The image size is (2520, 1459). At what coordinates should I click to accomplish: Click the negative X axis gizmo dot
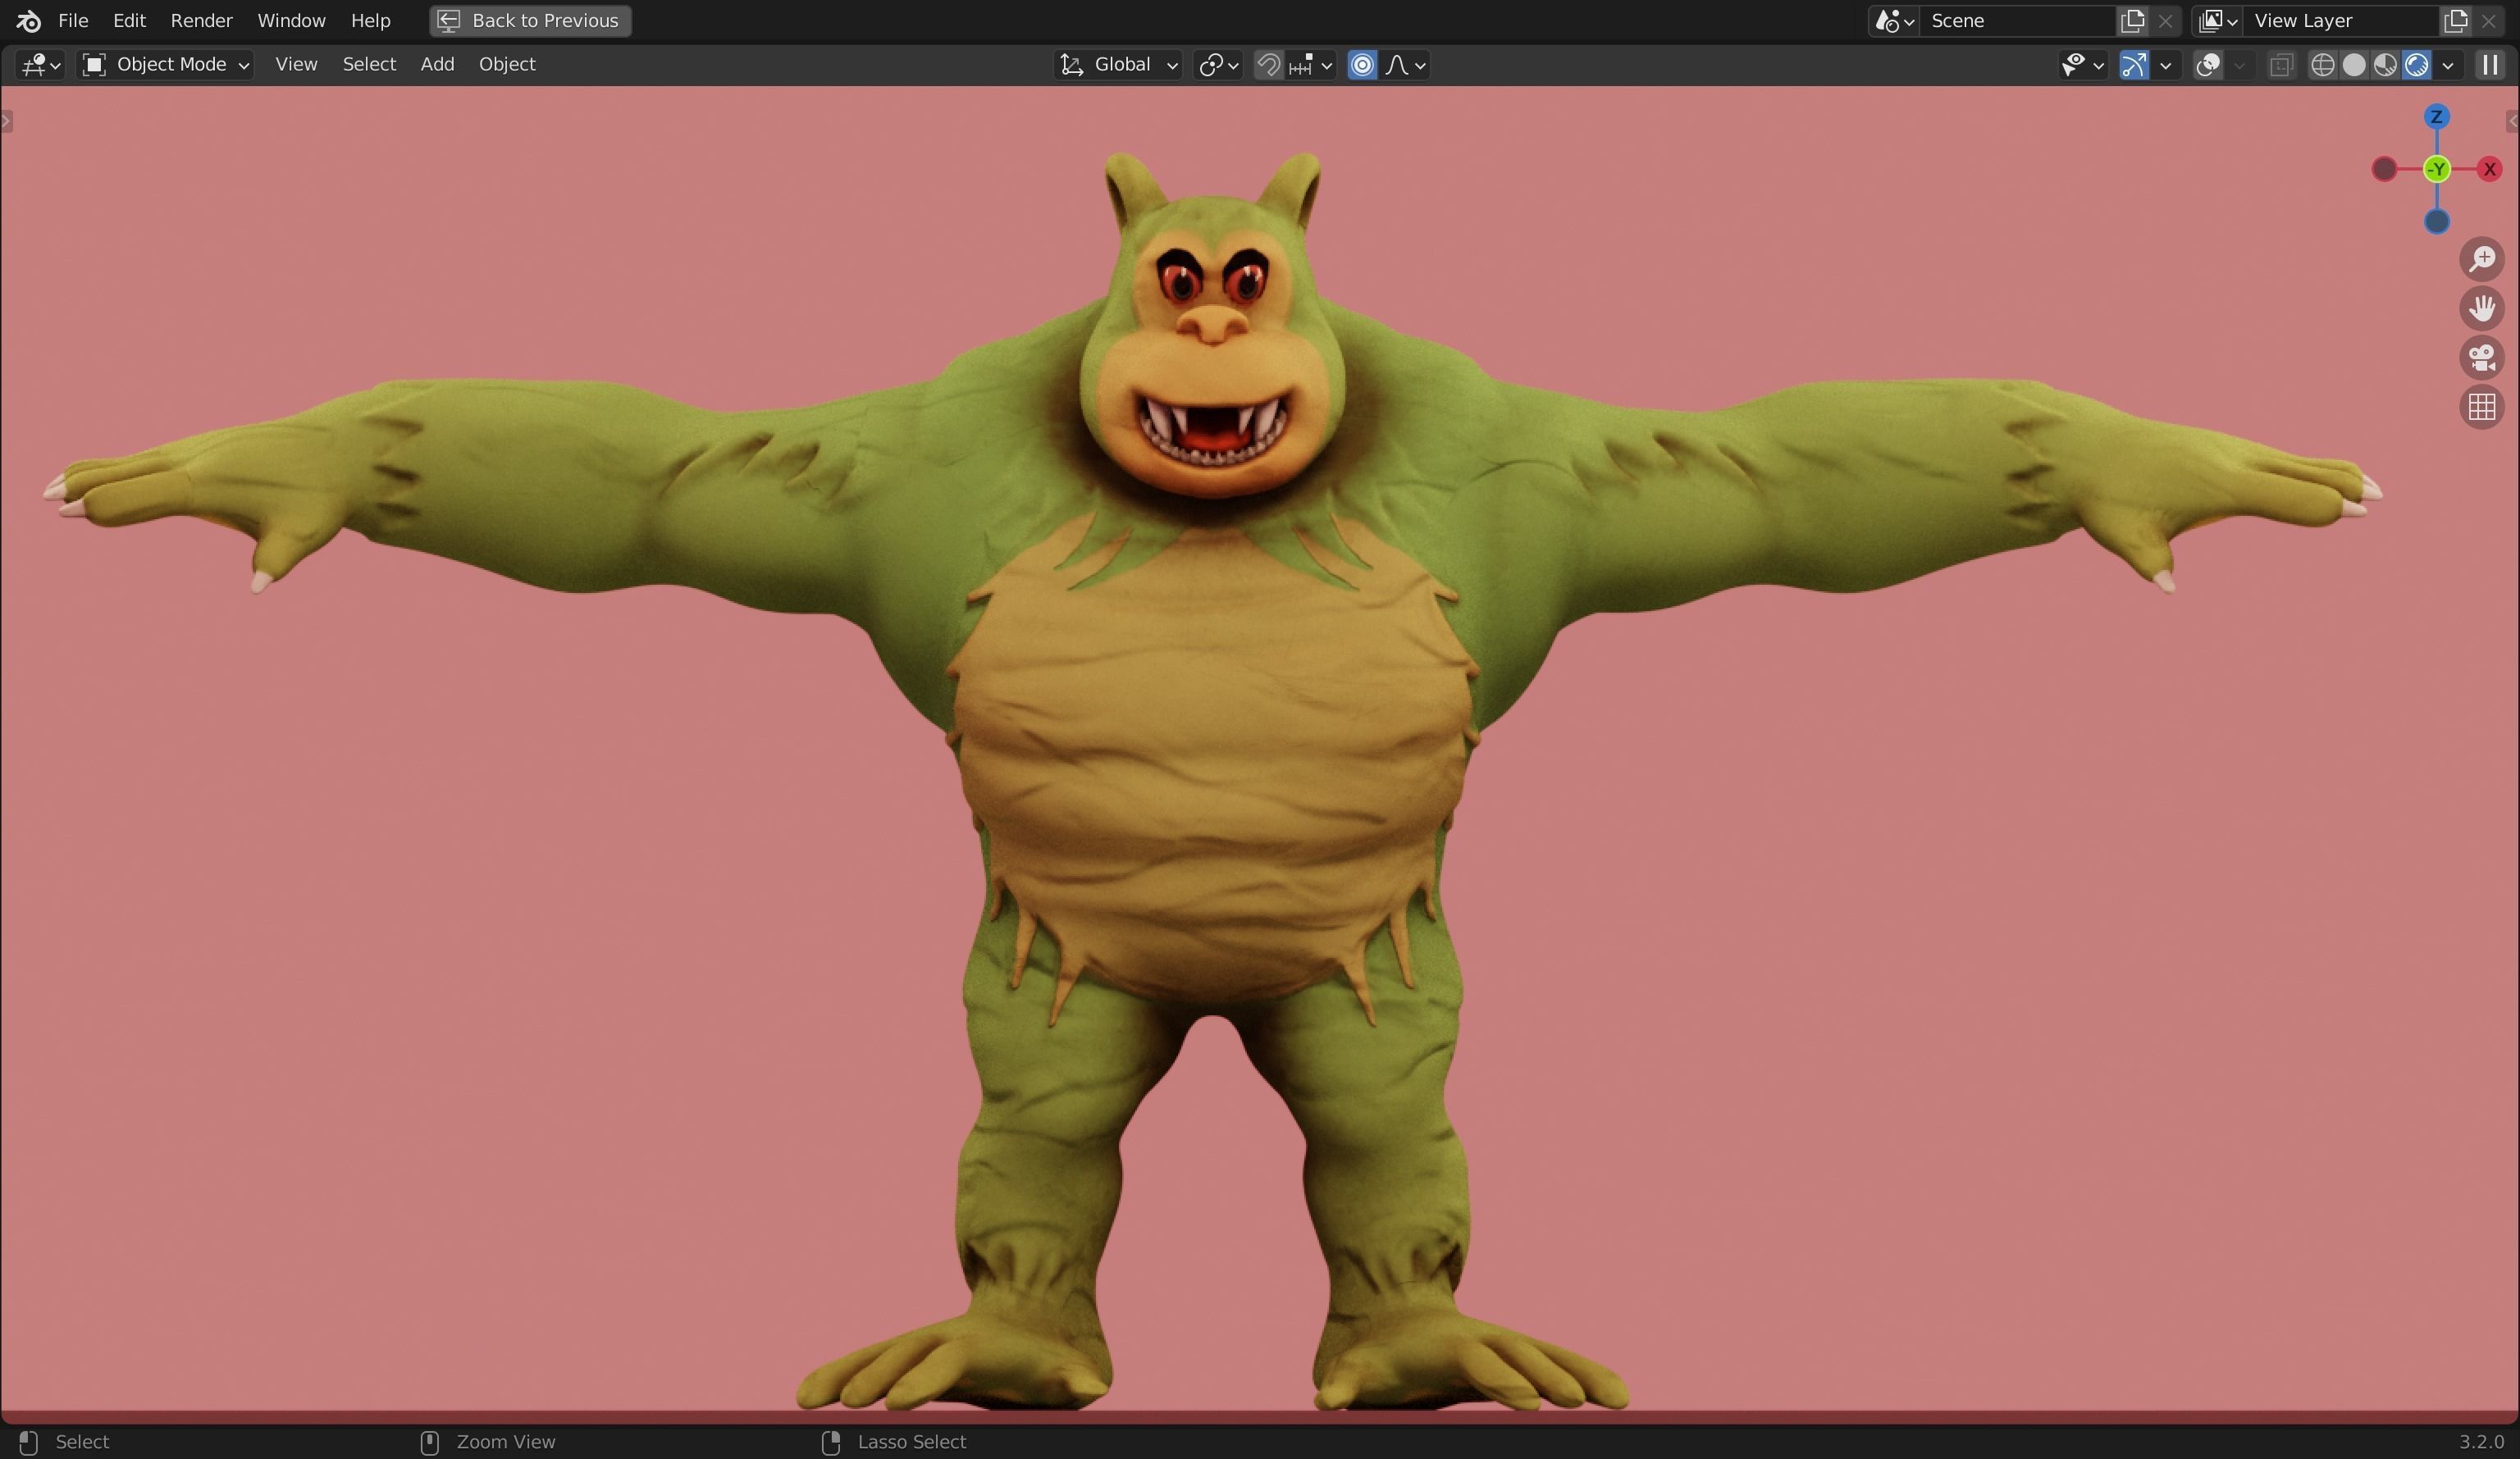[2384, 169]
